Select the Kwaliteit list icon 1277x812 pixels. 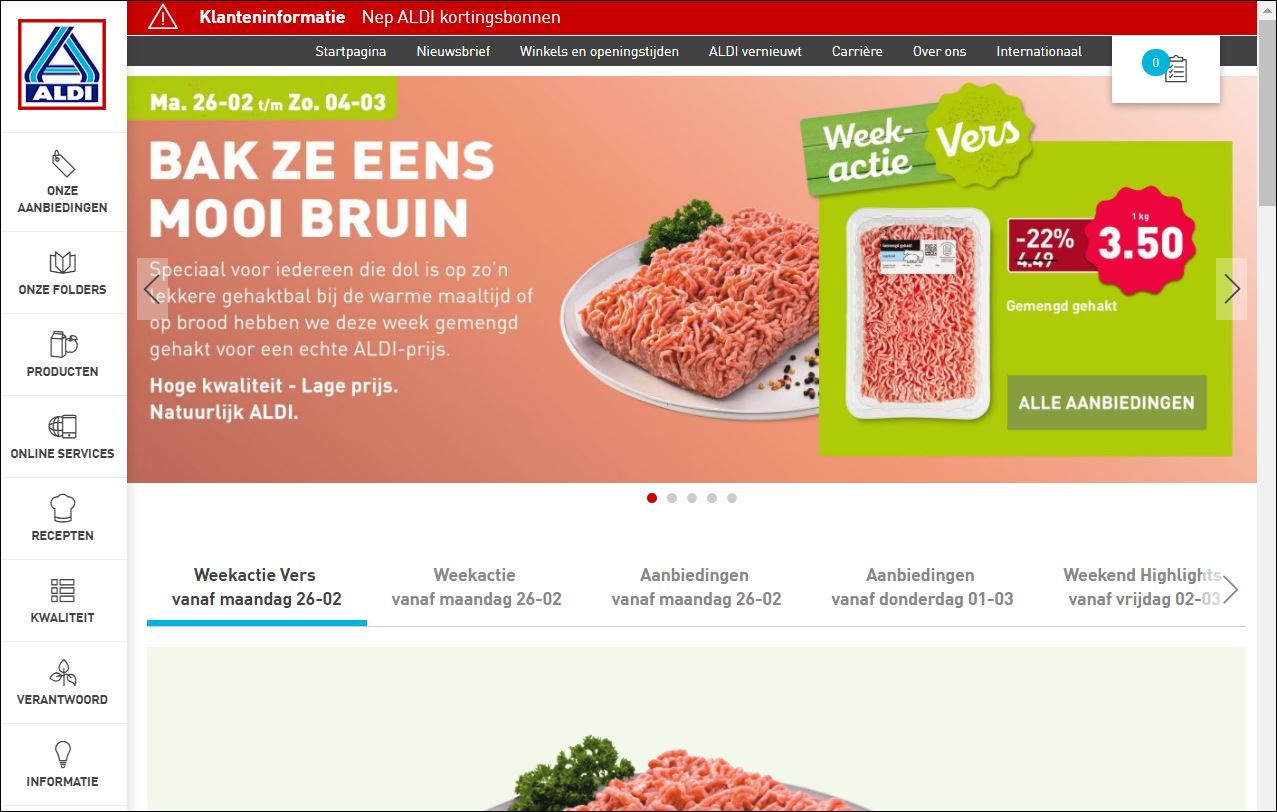click(63, 590)
